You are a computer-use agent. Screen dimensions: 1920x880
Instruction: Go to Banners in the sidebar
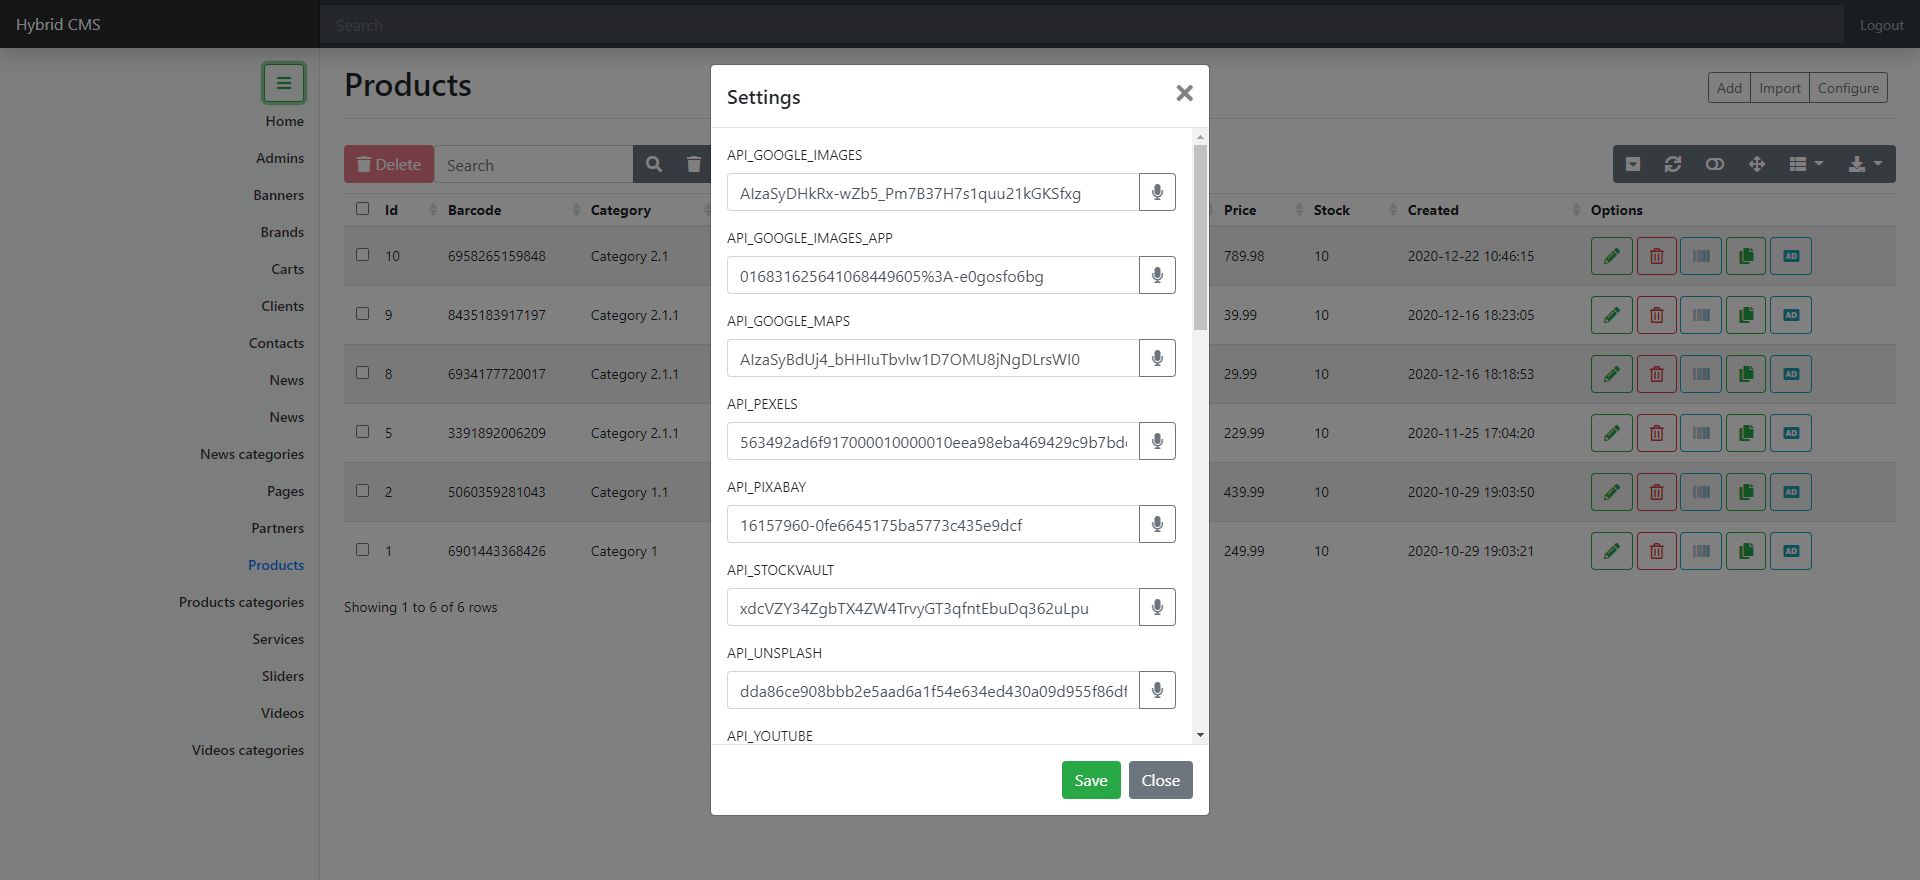(x=278, y=195)
